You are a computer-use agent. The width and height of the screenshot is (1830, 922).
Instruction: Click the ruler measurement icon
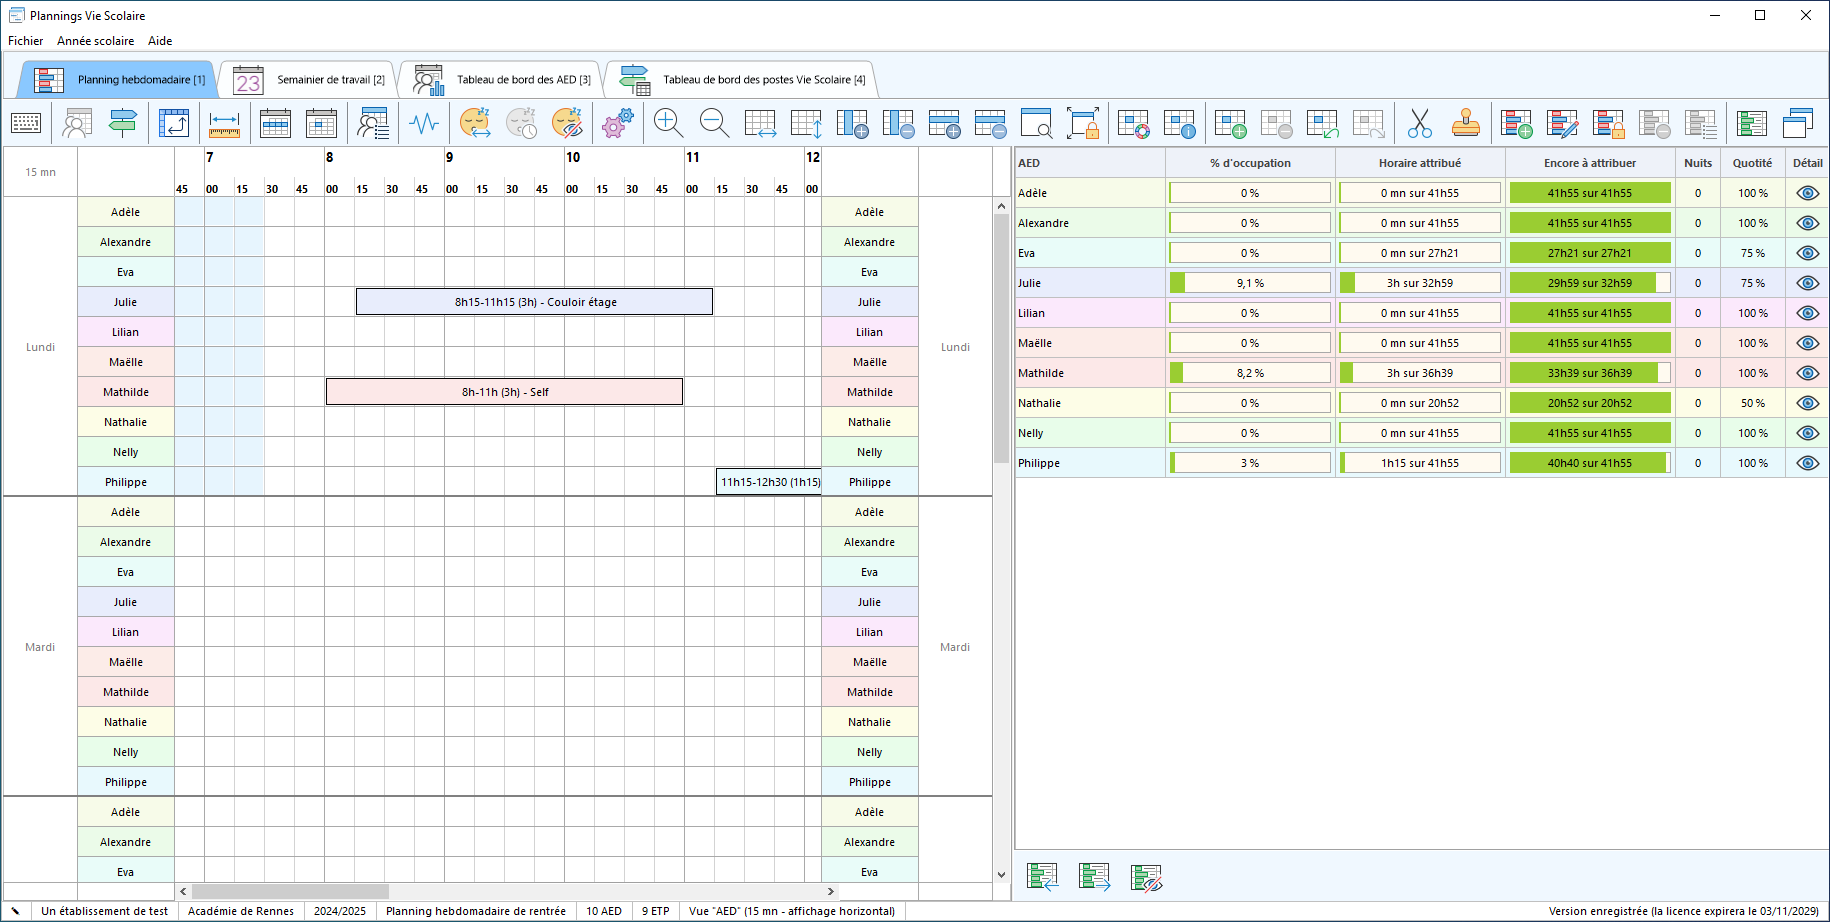pos(224,123)
